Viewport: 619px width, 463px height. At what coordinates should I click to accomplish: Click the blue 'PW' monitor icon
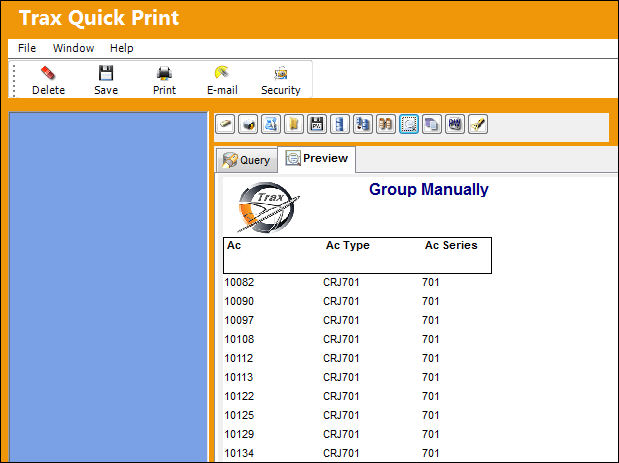(x=455, y=124)
